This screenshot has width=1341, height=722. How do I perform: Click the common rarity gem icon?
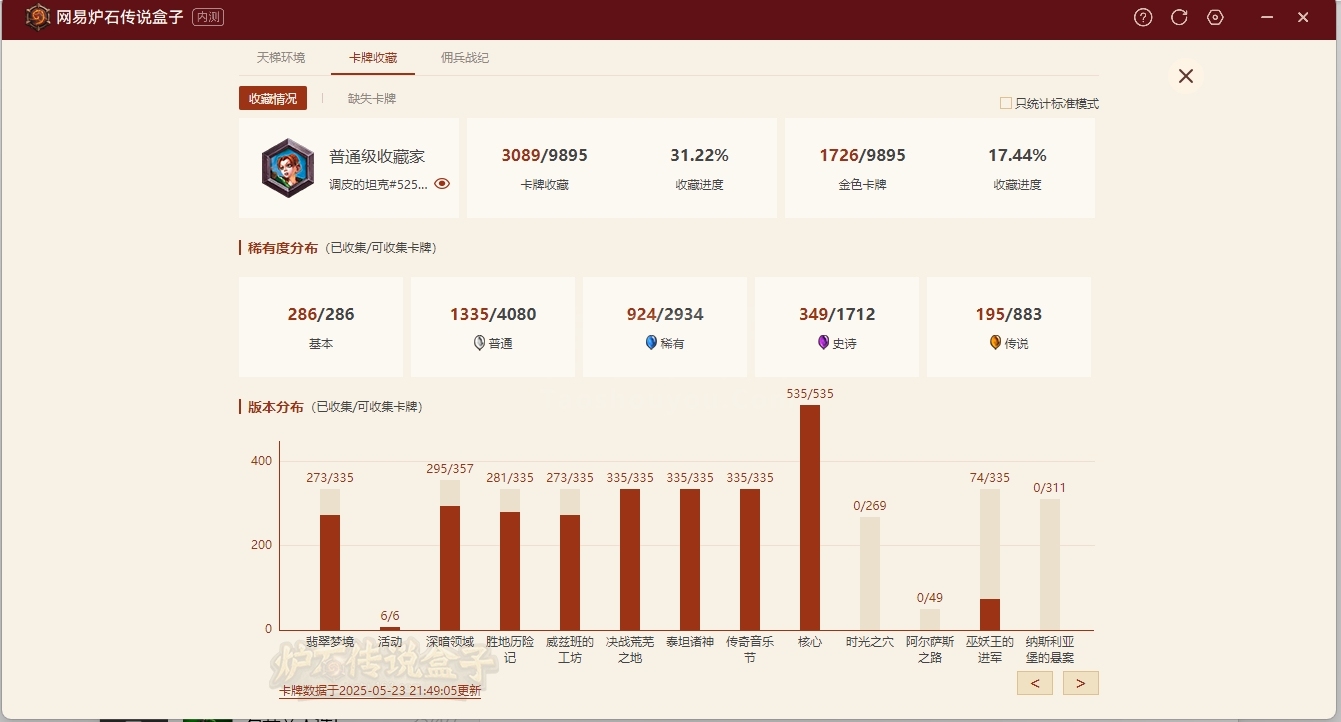click(x=480, y=343)
